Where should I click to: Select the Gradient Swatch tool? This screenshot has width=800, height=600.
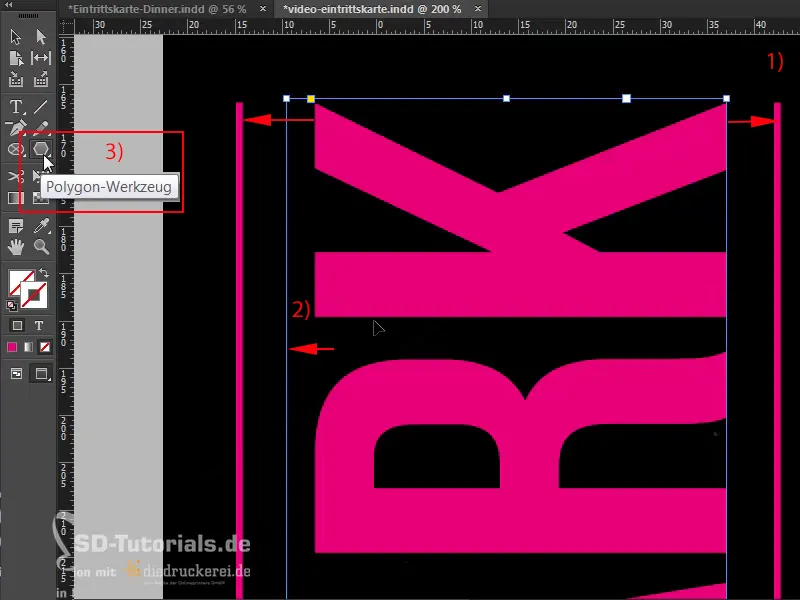[16, 198]
